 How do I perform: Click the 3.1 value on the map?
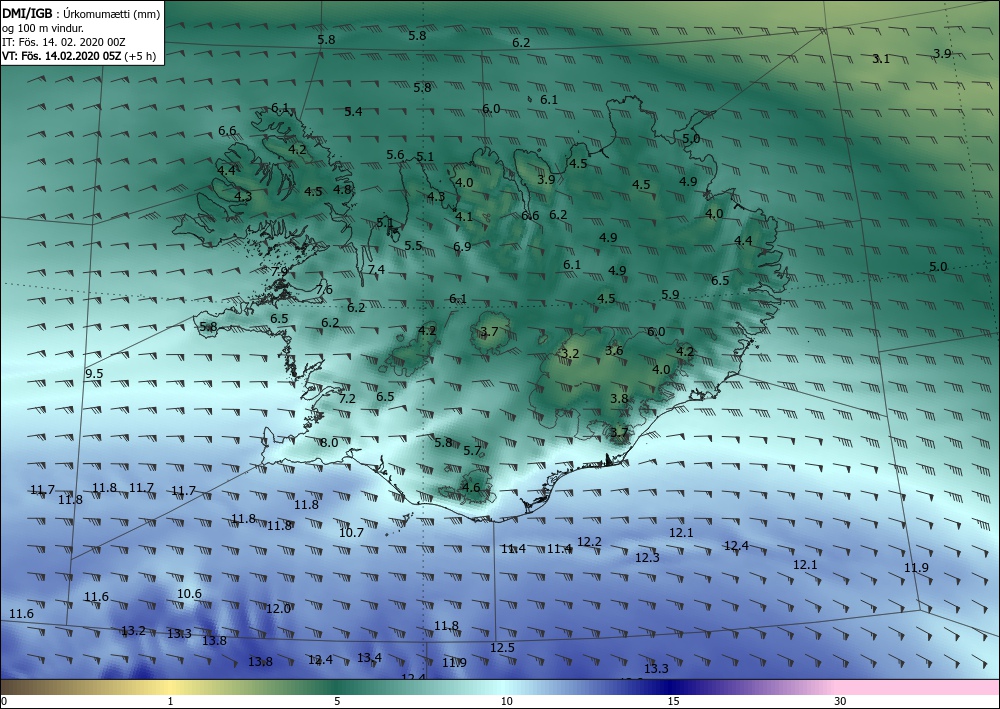point(881,59)
